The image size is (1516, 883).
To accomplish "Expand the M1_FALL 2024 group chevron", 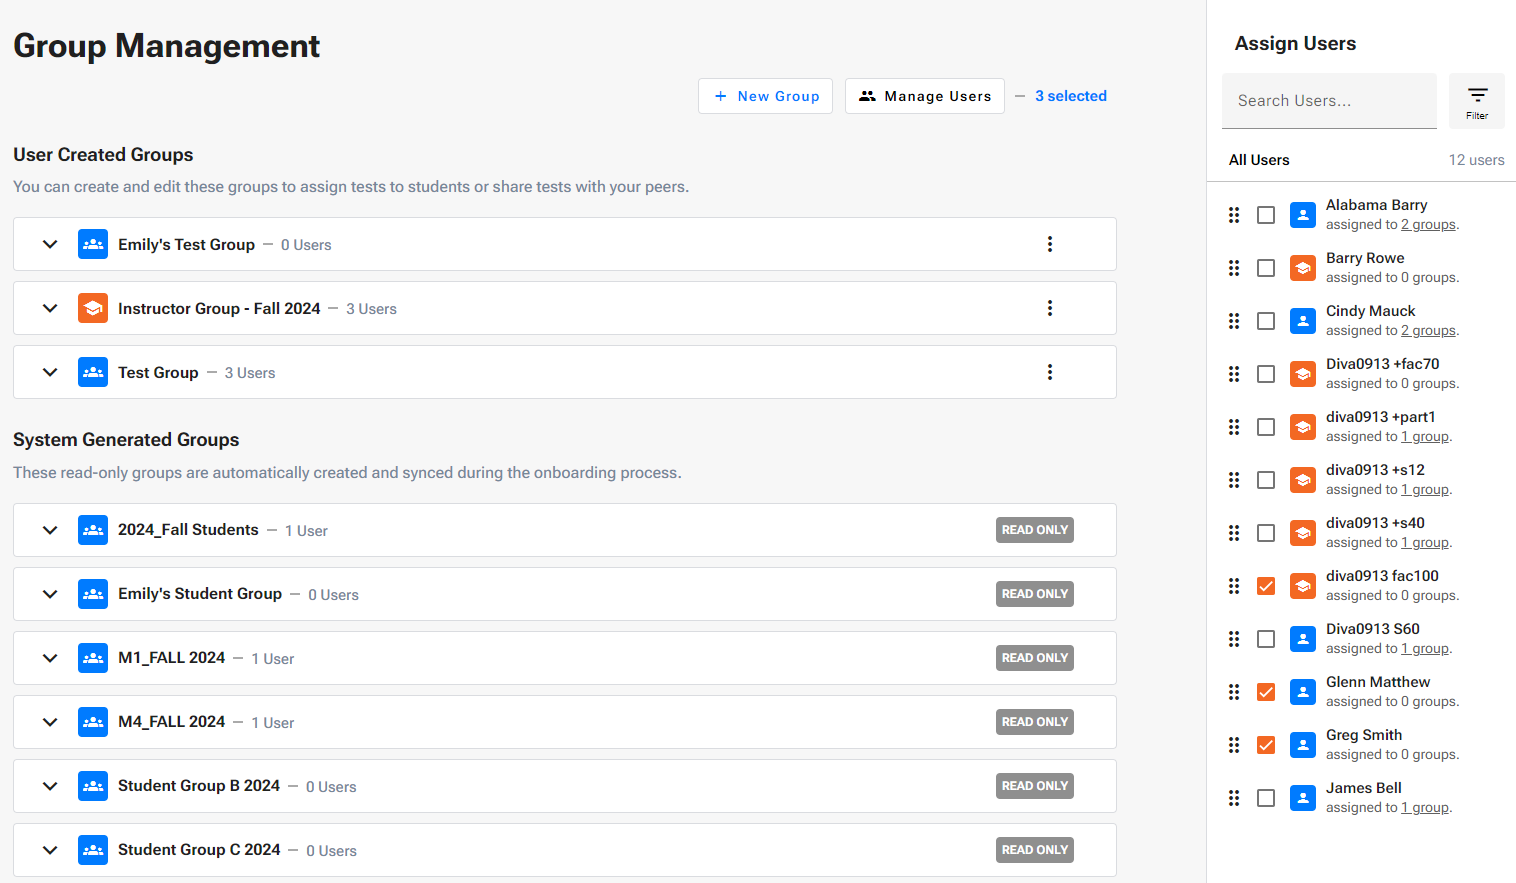I will click(50, 658).
